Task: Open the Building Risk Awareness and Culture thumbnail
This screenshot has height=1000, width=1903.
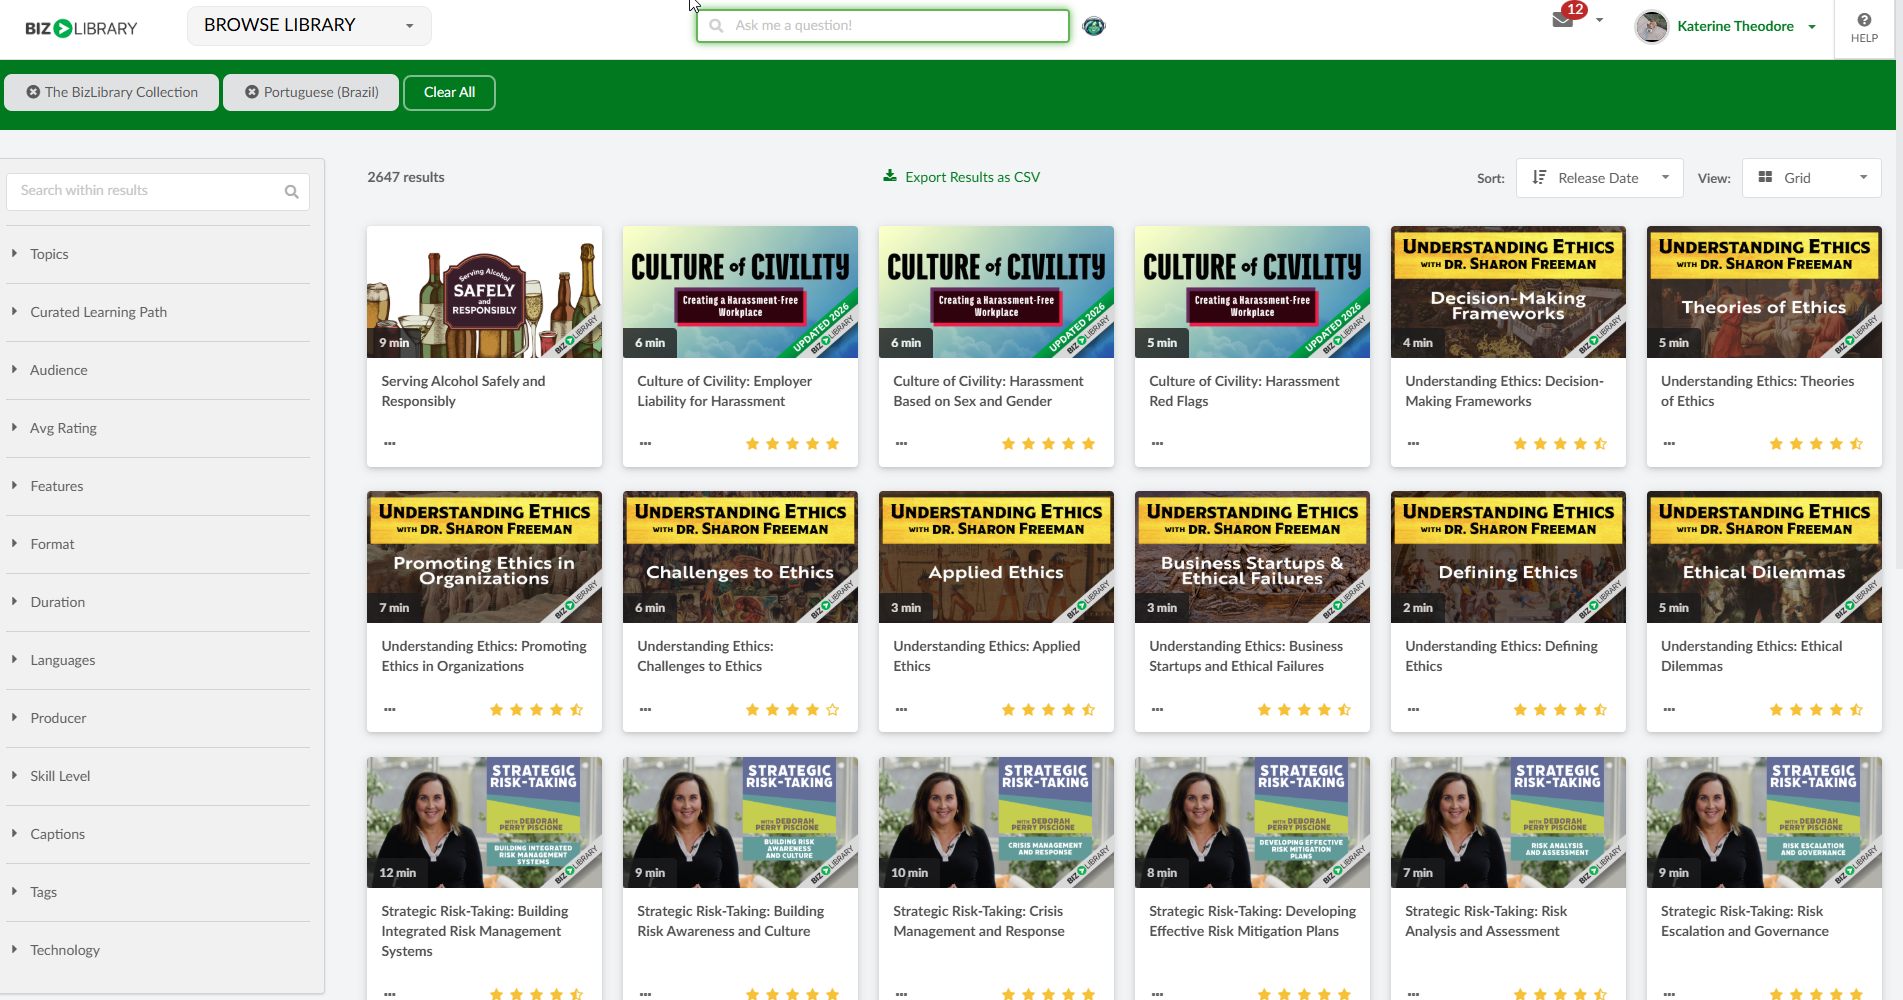Action: pos(740,822)
